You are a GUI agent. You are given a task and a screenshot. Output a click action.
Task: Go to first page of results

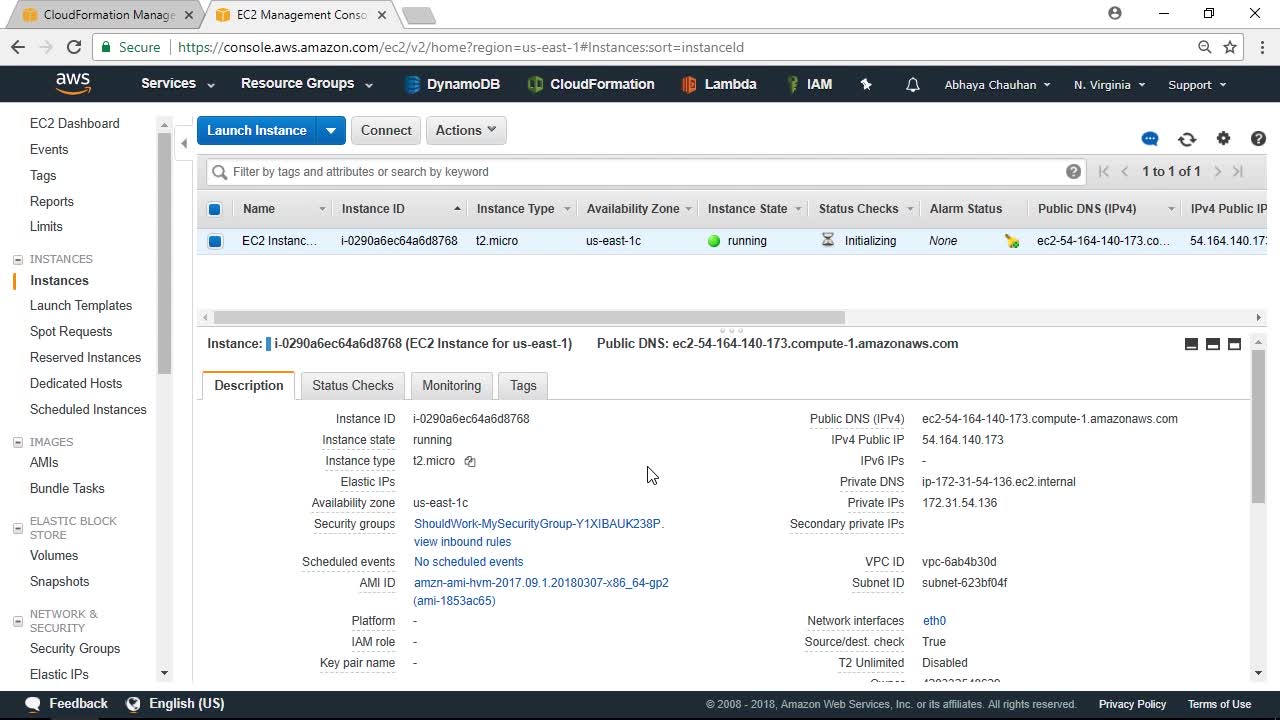tap(1103, 172)
